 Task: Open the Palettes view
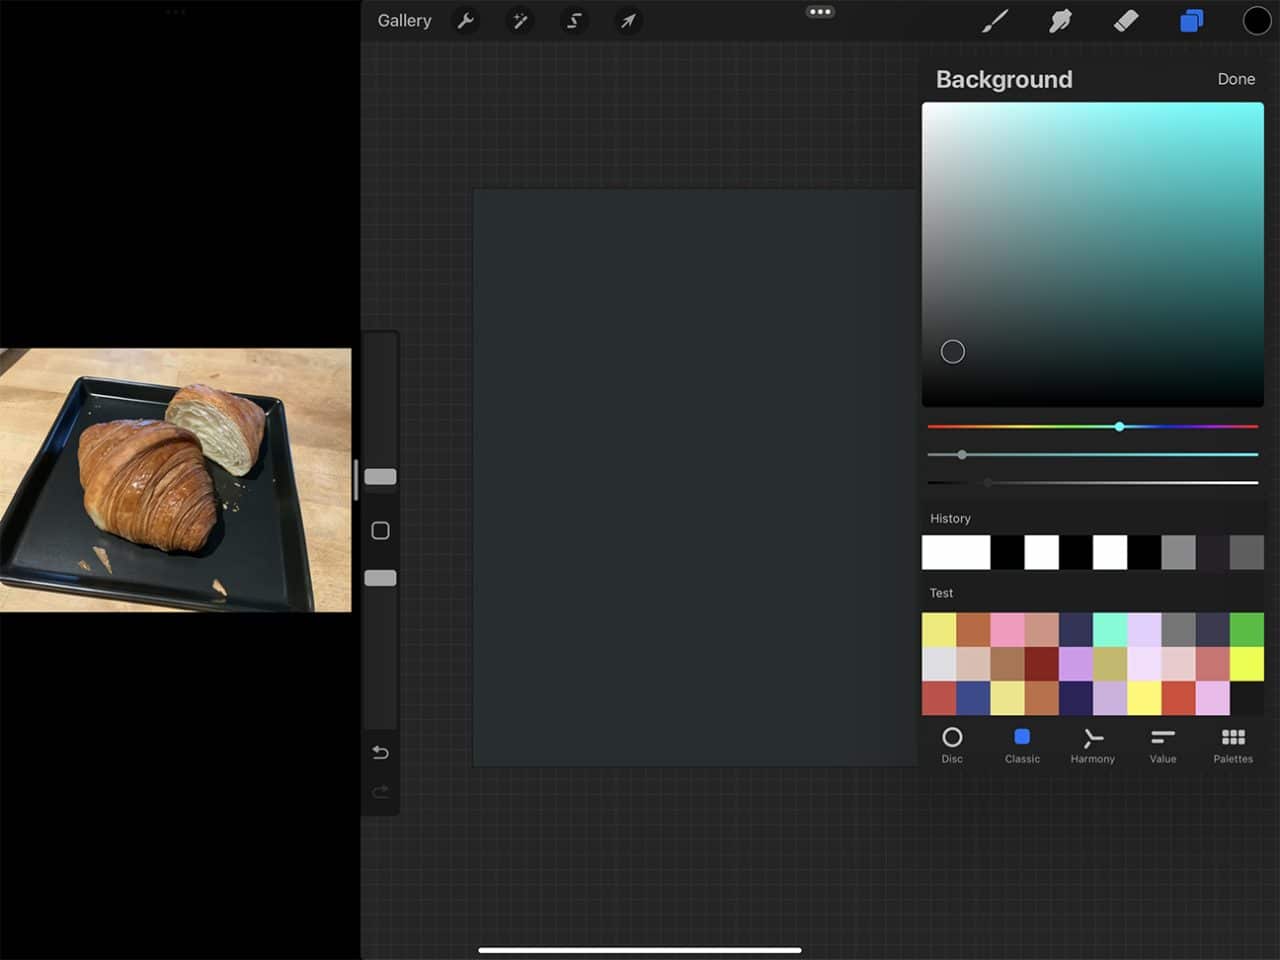pos(1233,744)
